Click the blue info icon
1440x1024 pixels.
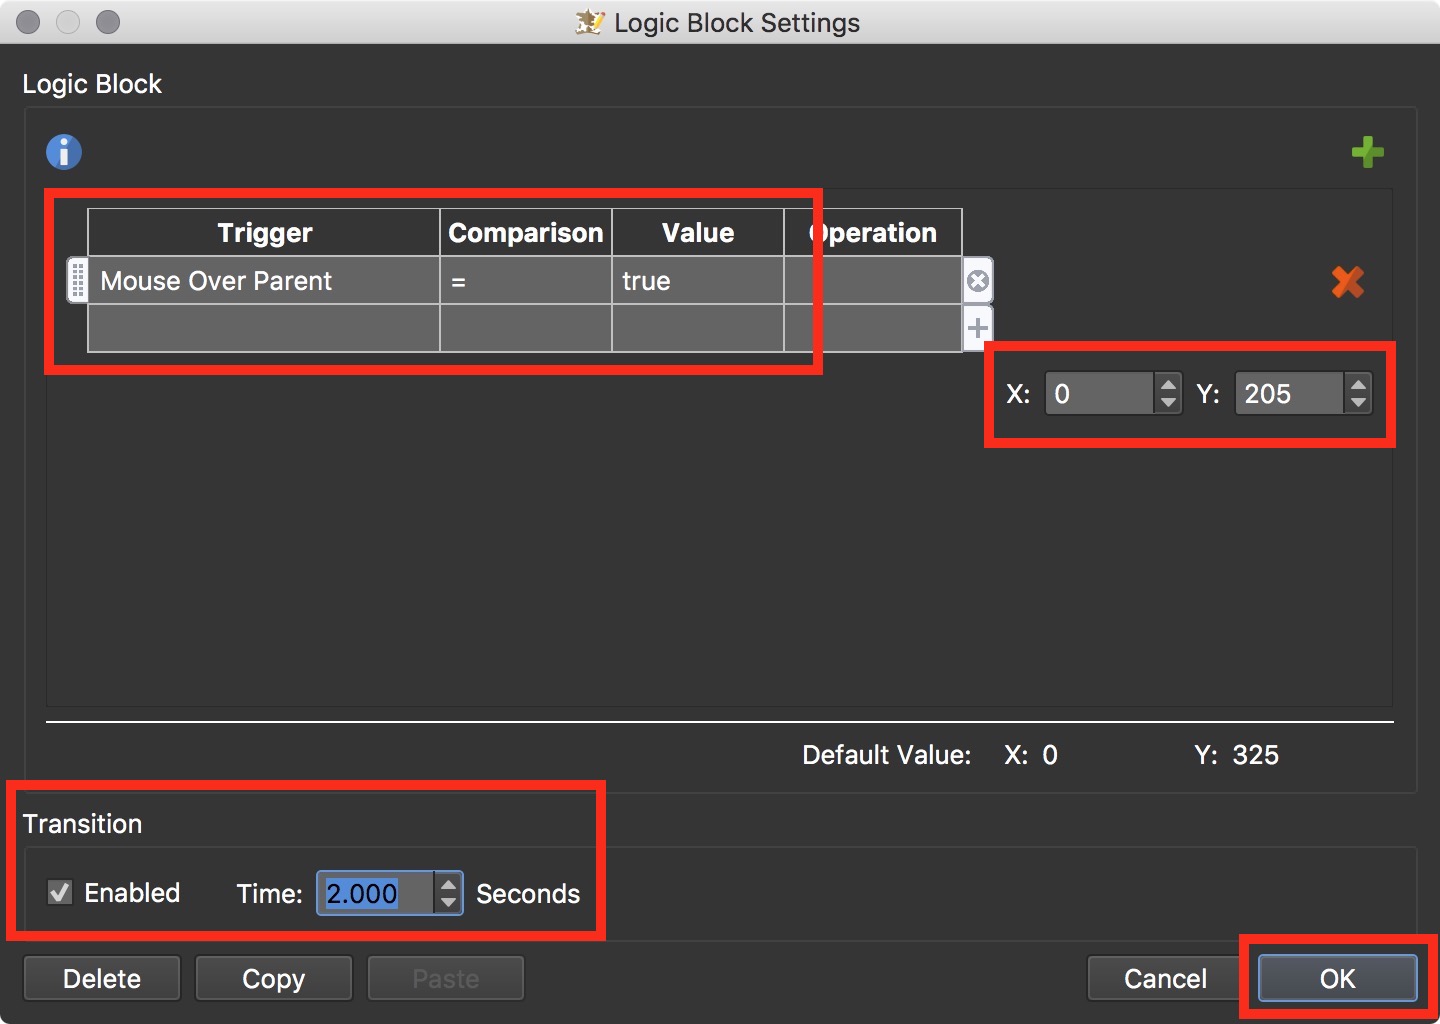[64, 152]
